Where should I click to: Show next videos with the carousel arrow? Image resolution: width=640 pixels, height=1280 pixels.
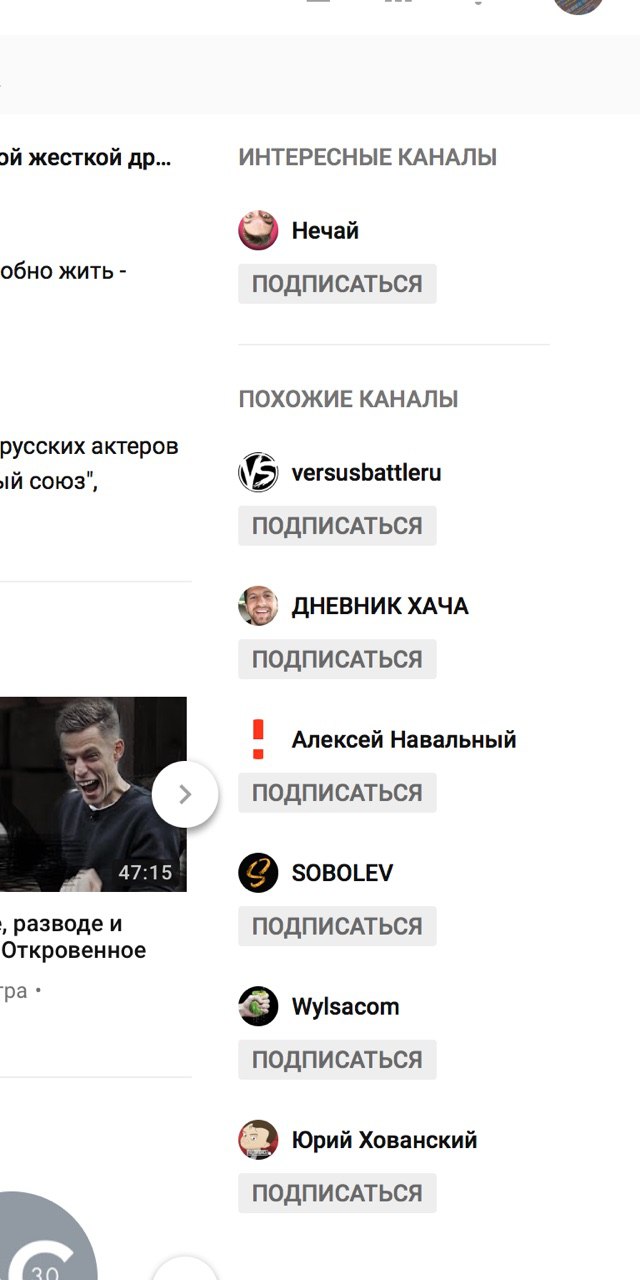(x=185, y=794)
